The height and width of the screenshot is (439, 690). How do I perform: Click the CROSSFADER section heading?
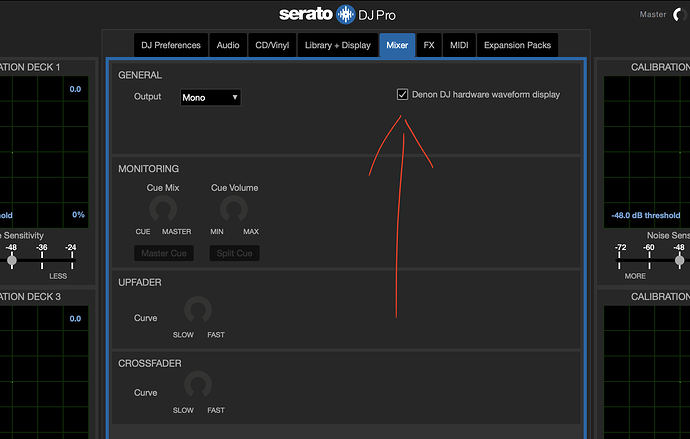(150, 363)
